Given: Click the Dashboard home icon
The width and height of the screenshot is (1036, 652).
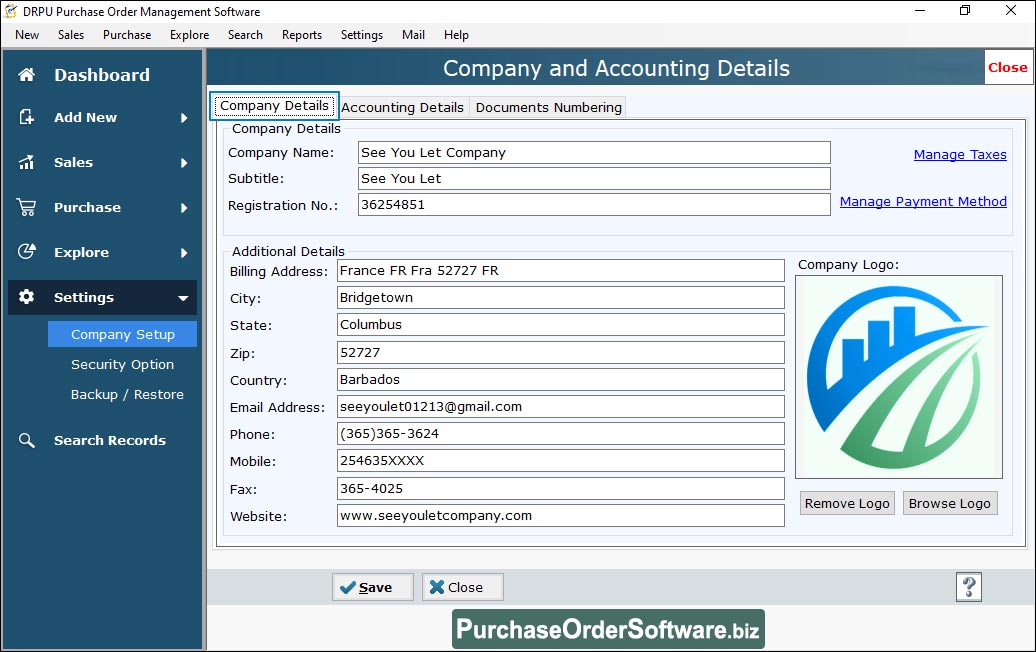Looking at the screenshot, I should [26, 75].
